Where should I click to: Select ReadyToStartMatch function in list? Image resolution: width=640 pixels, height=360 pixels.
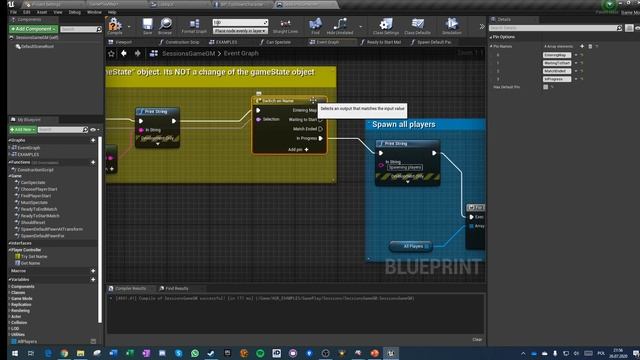40,216
